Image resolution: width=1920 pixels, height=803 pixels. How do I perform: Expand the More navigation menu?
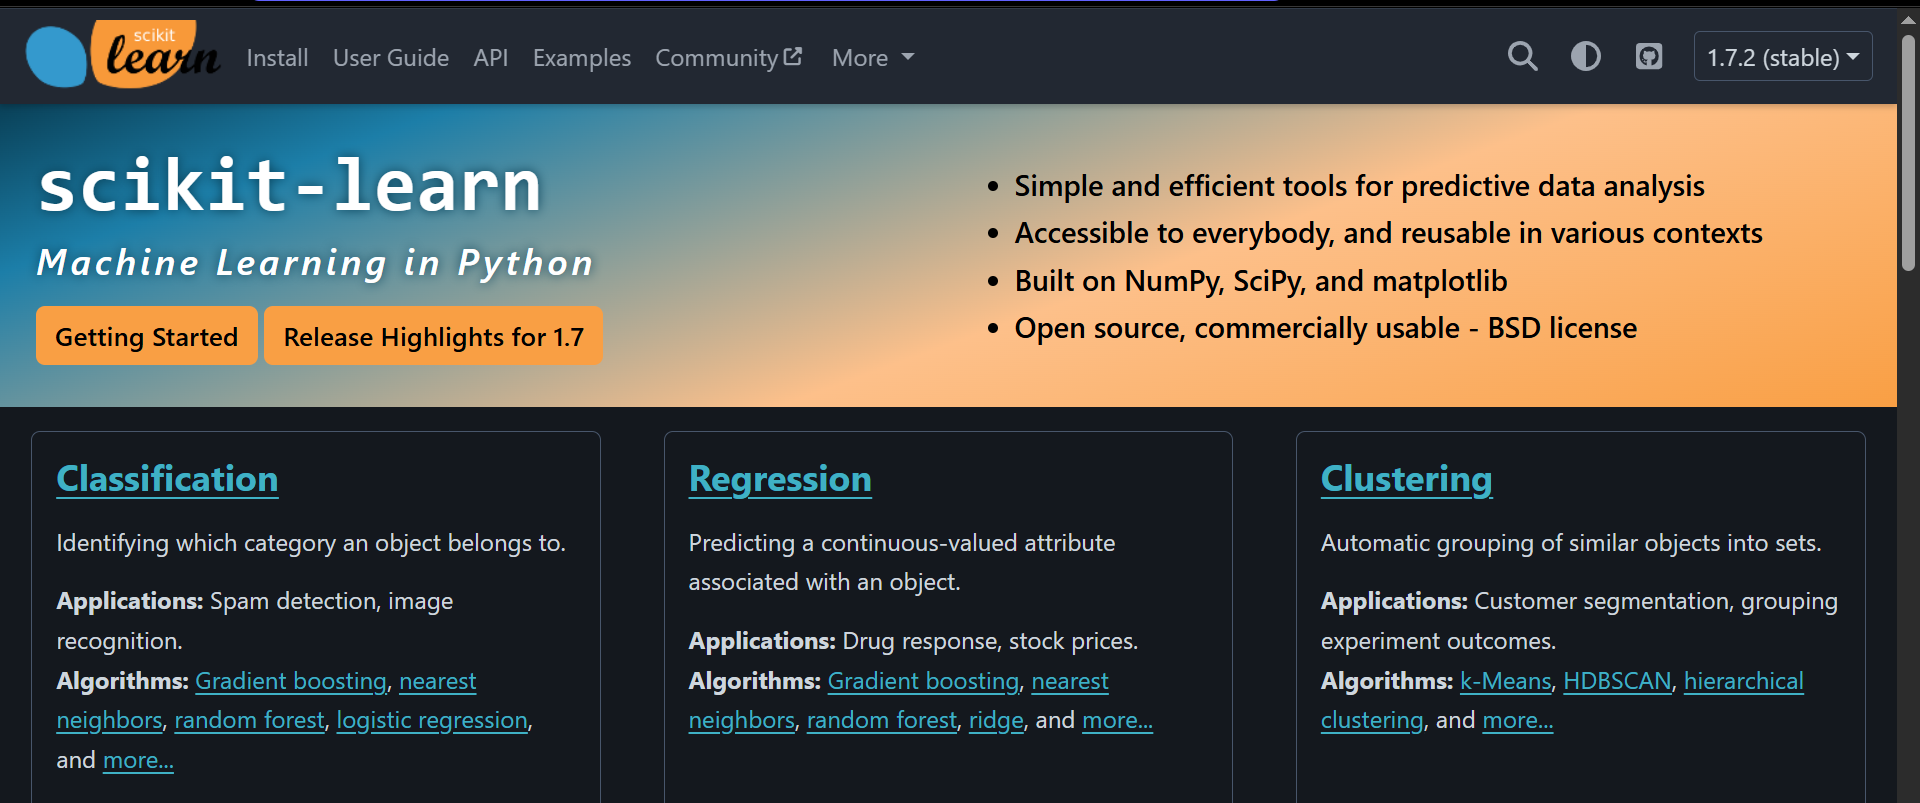pos(872,58)
